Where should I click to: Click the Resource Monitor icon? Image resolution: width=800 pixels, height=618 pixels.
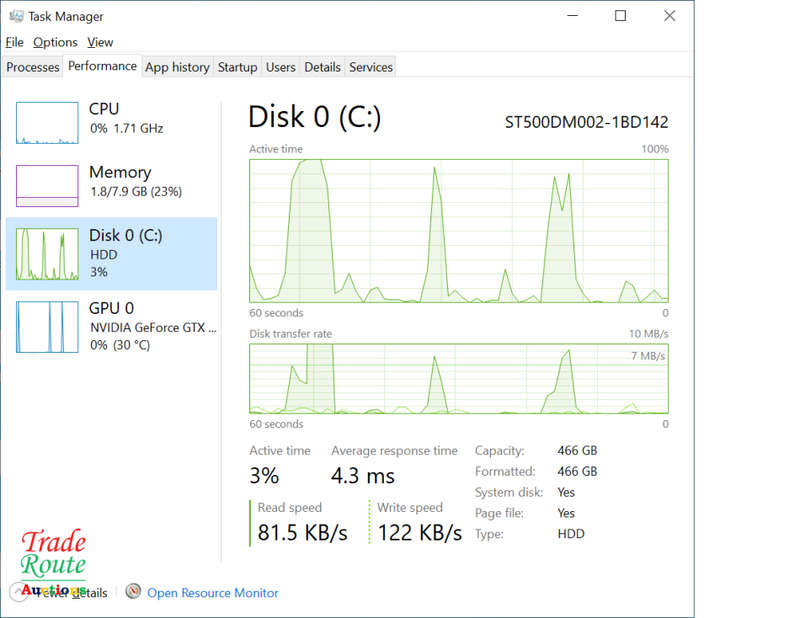coord(133,592)
